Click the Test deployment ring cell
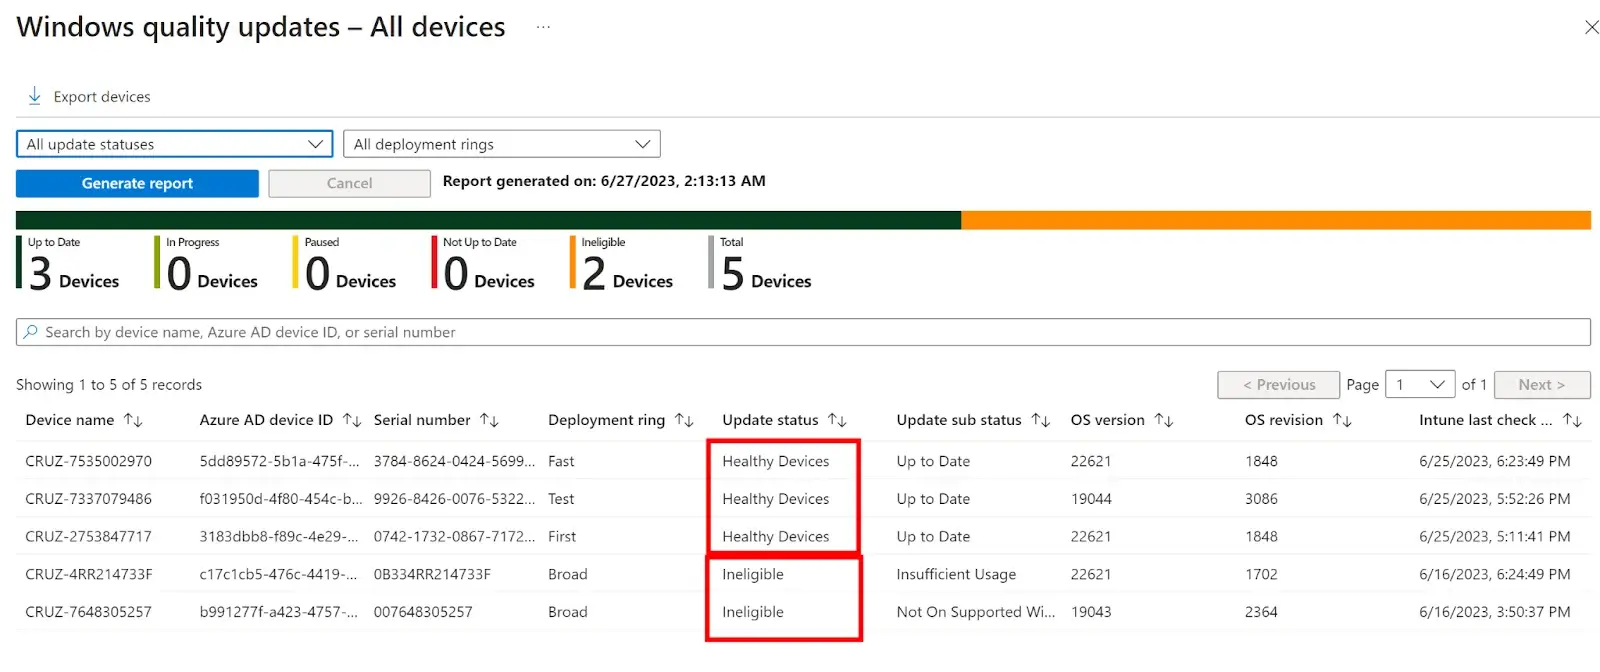The height and width of the screenshot is (672, 1600). pyautogui.click(x=561, y=499)
